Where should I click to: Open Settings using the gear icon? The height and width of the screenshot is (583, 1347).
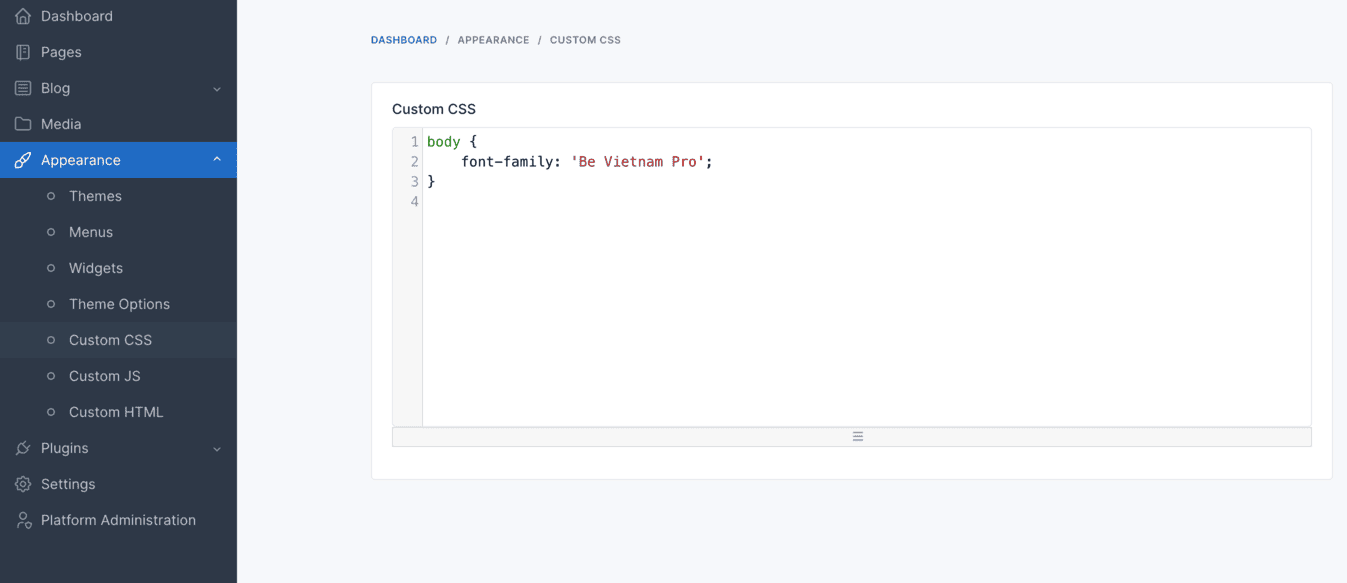pyautogui.click(x=22, y=484)
